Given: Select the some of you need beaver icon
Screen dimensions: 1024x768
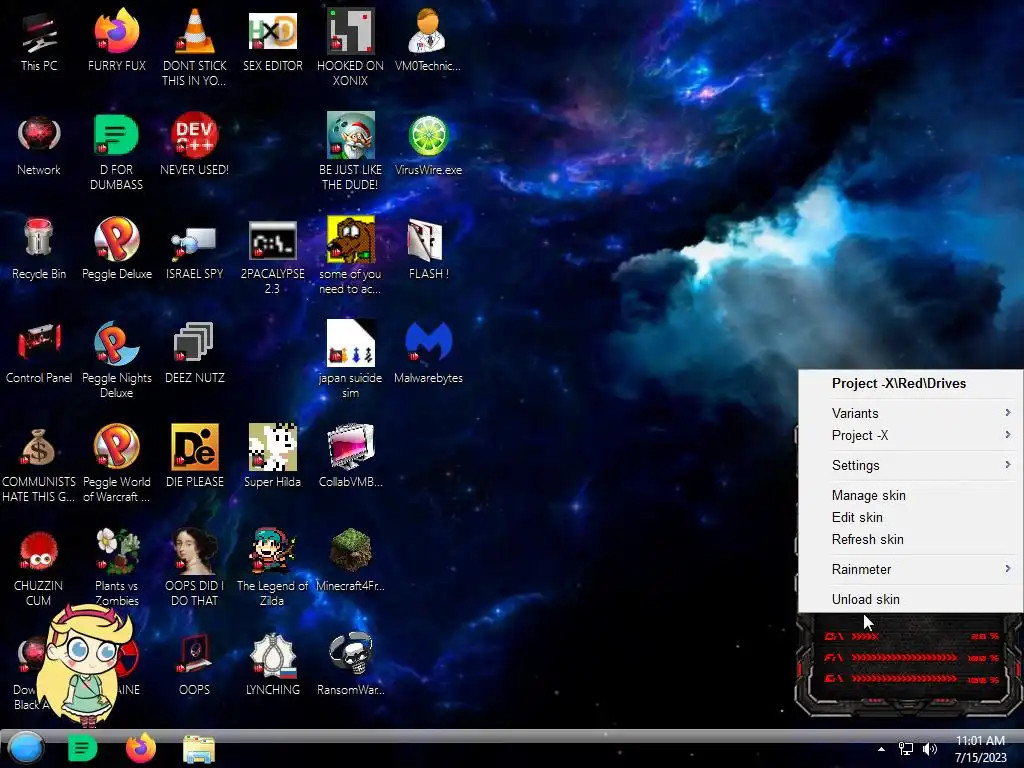Looking at the screenshot, I should pyautogui.click(x=350, y=256).
